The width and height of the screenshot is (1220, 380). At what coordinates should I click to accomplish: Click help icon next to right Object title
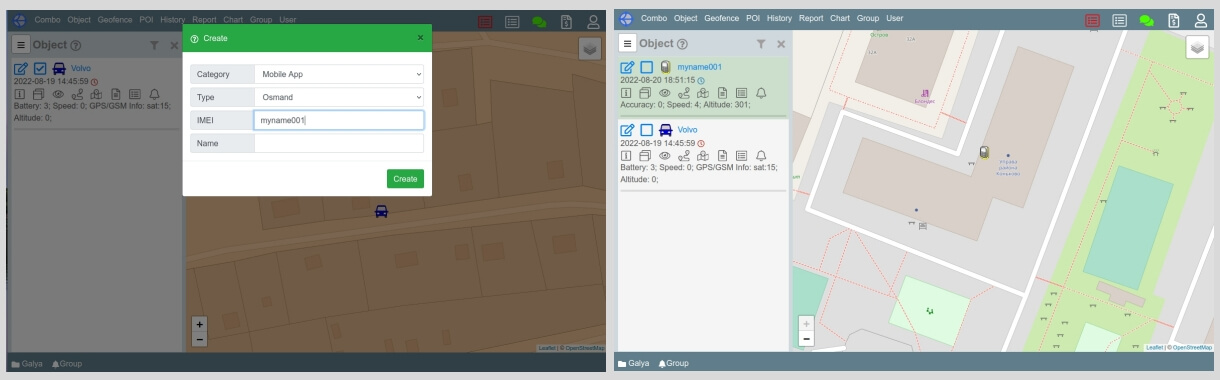click(x=683, y=45)
